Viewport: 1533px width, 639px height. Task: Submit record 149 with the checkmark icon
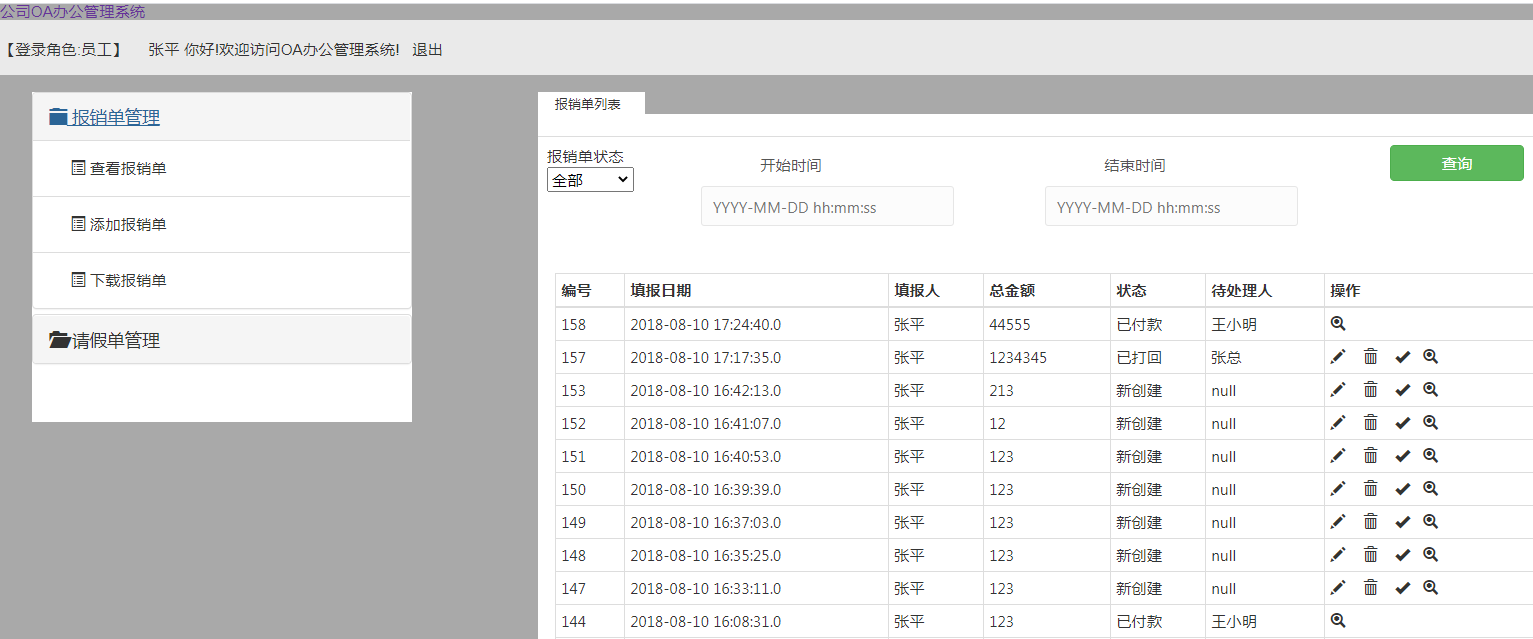click(x=1402, y=522)
